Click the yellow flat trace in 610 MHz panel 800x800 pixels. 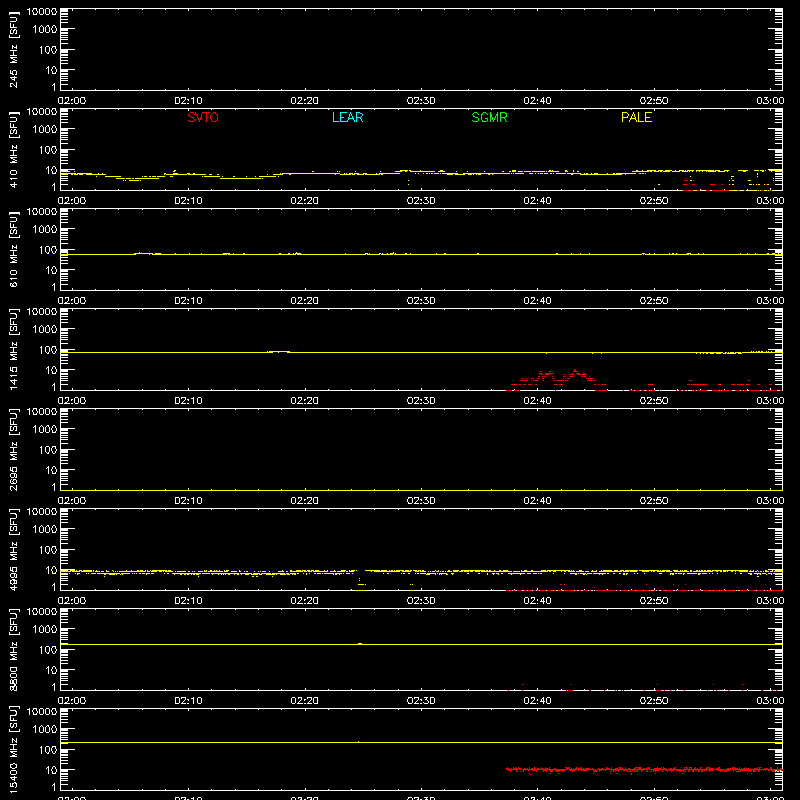click(421, 254)
